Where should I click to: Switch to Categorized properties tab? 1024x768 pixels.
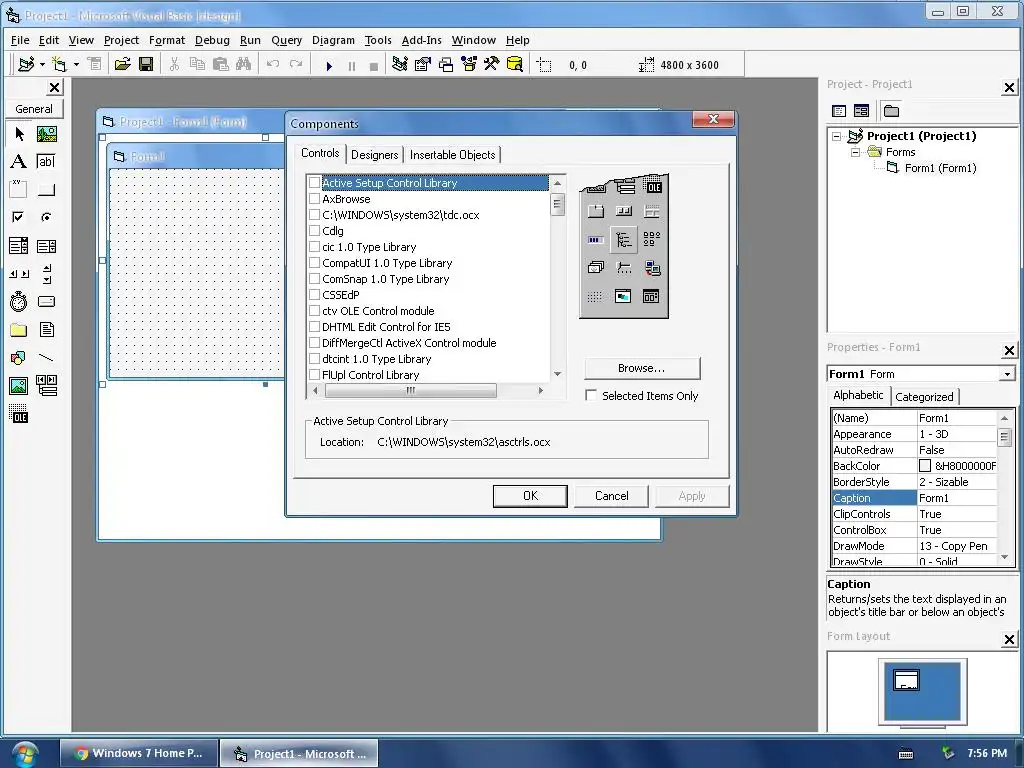pos(924,396)
